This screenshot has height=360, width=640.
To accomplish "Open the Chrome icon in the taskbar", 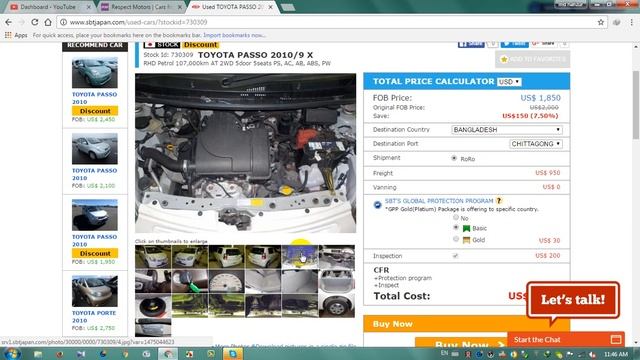I will (168, 354).
